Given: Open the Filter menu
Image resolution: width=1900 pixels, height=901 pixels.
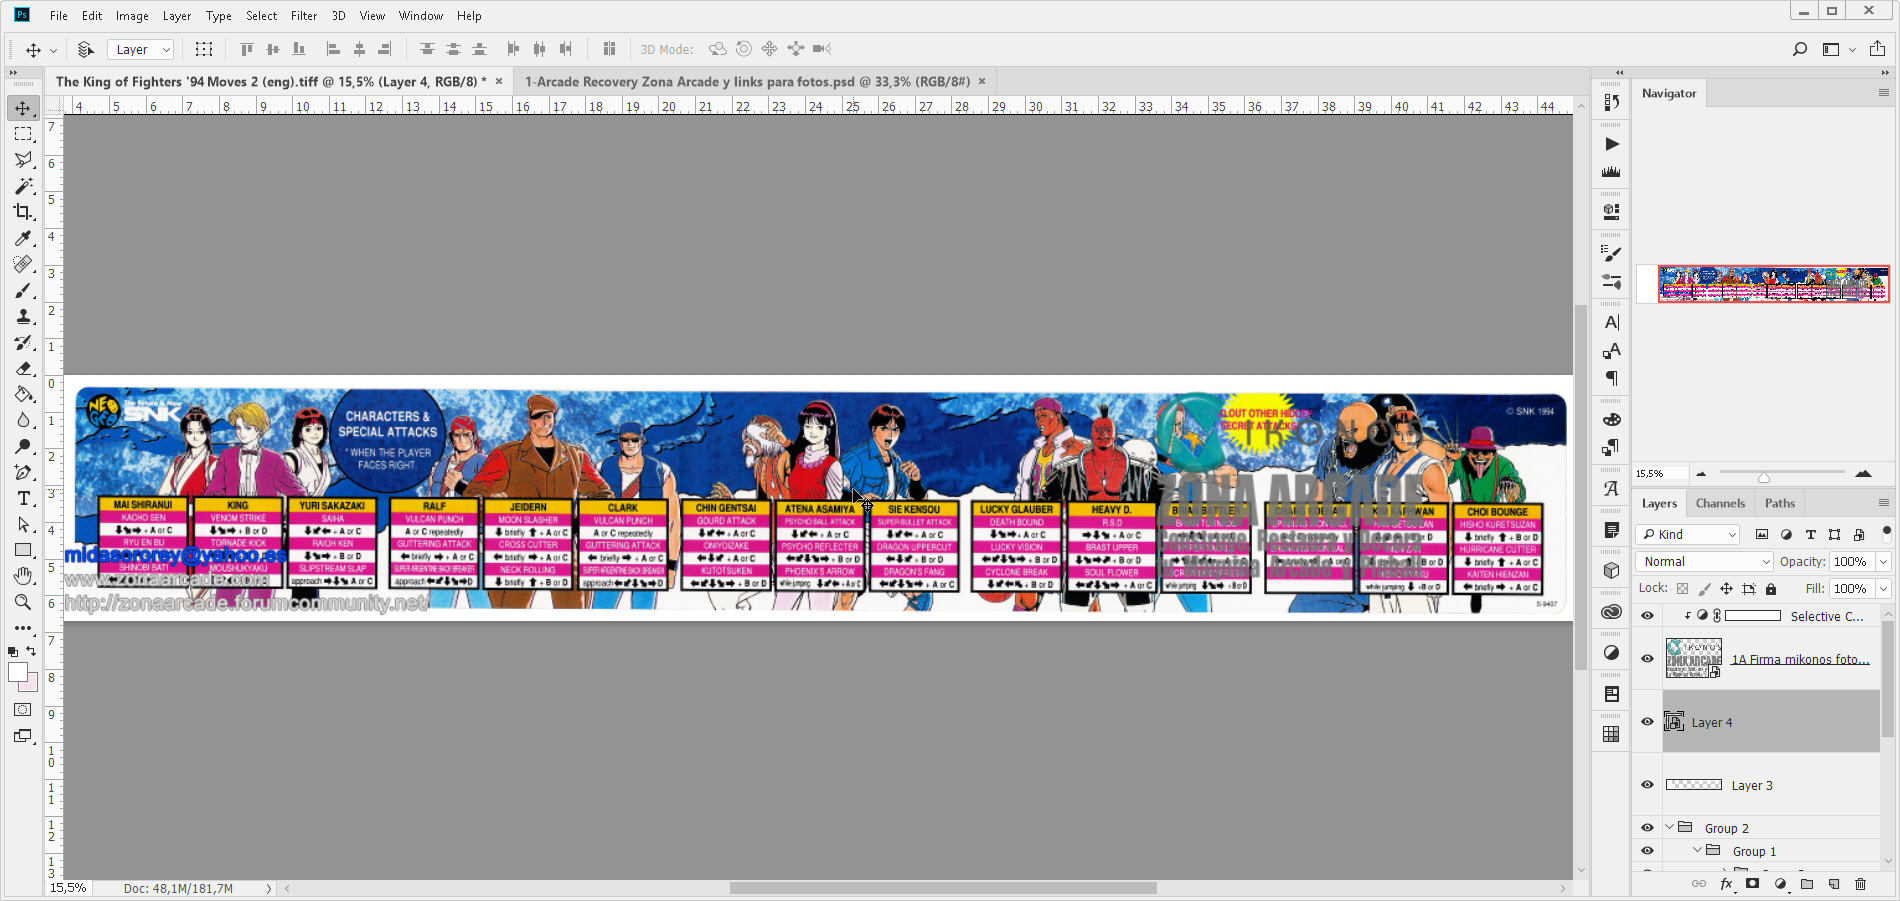Looking at the screenshot, I should point(304,16).
